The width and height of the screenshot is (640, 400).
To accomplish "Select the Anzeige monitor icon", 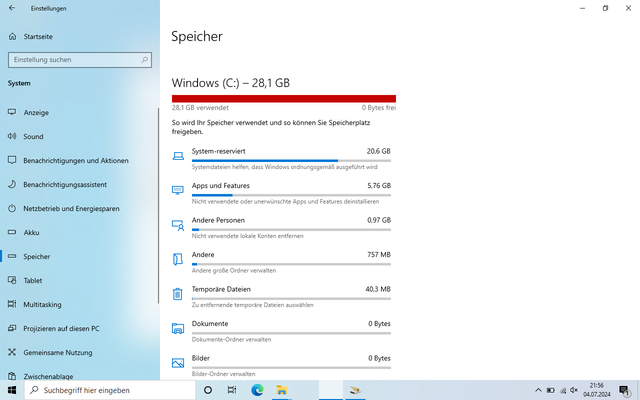I will pyautogui.click(x=12, y=112).
